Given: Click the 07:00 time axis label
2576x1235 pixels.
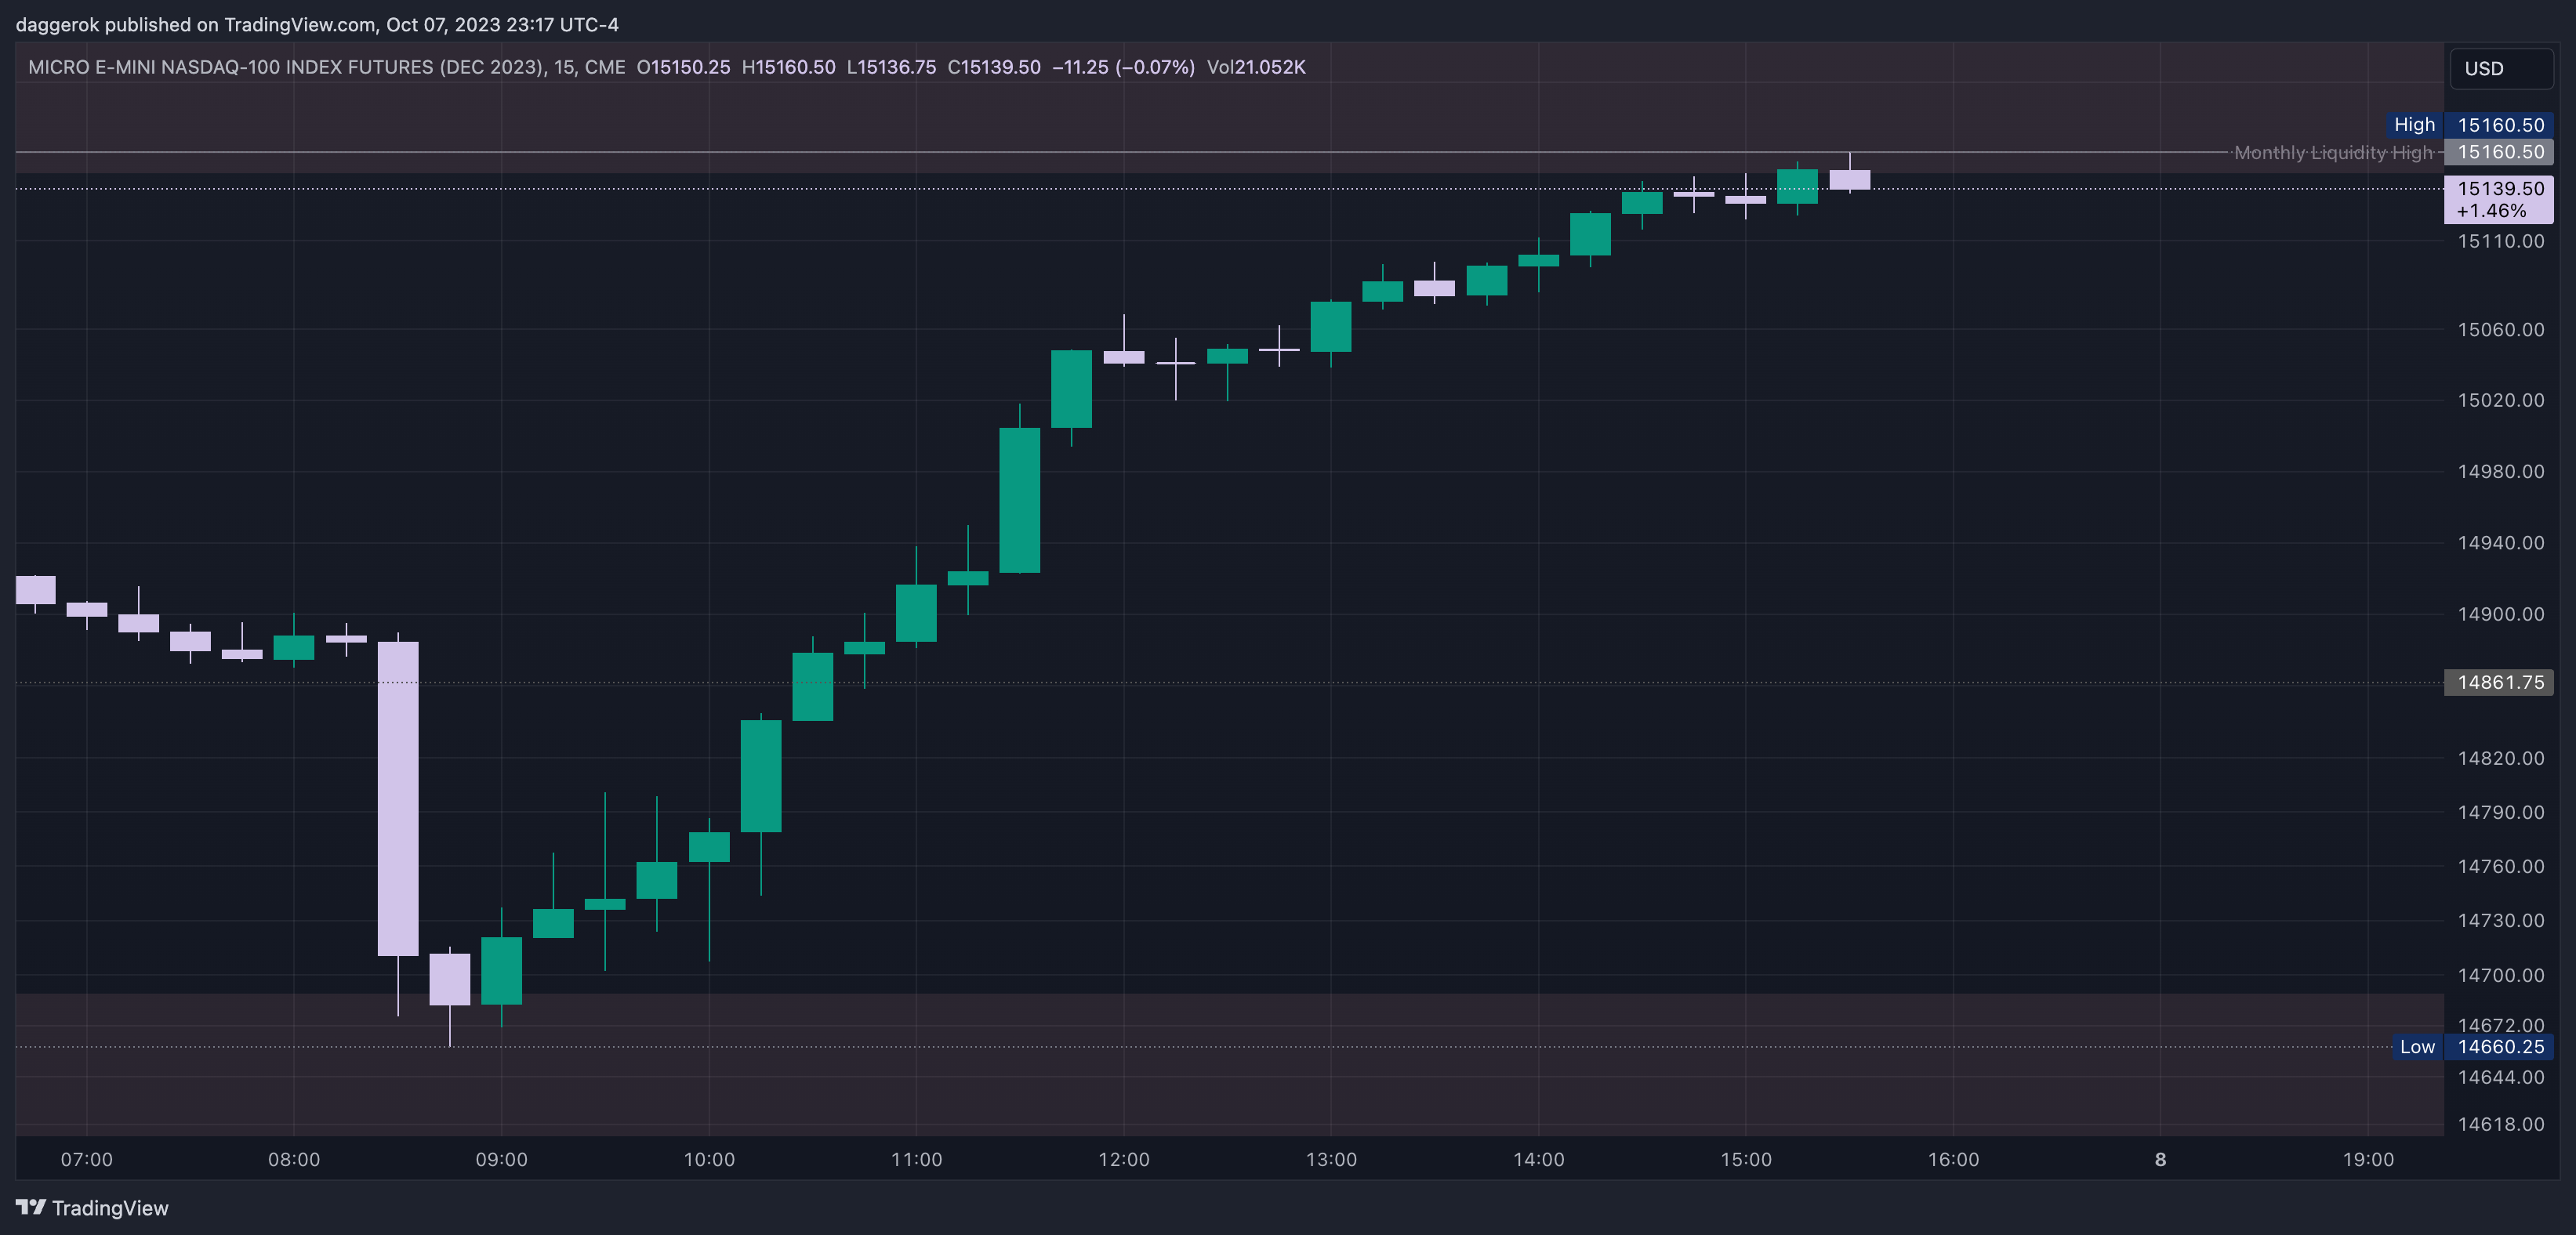Looking at the screenshot, I should tap(87, 1159).
